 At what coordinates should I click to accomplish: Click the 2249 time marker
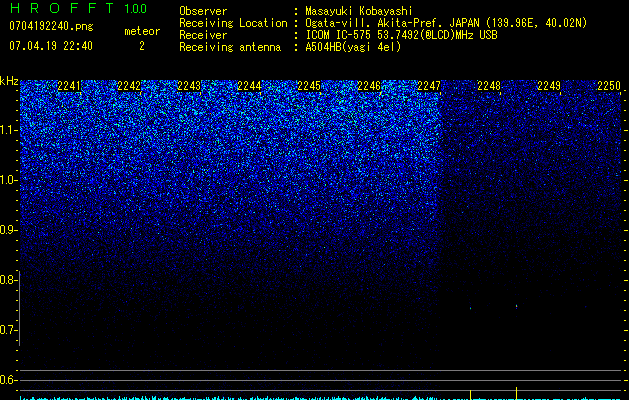point(549,86)
